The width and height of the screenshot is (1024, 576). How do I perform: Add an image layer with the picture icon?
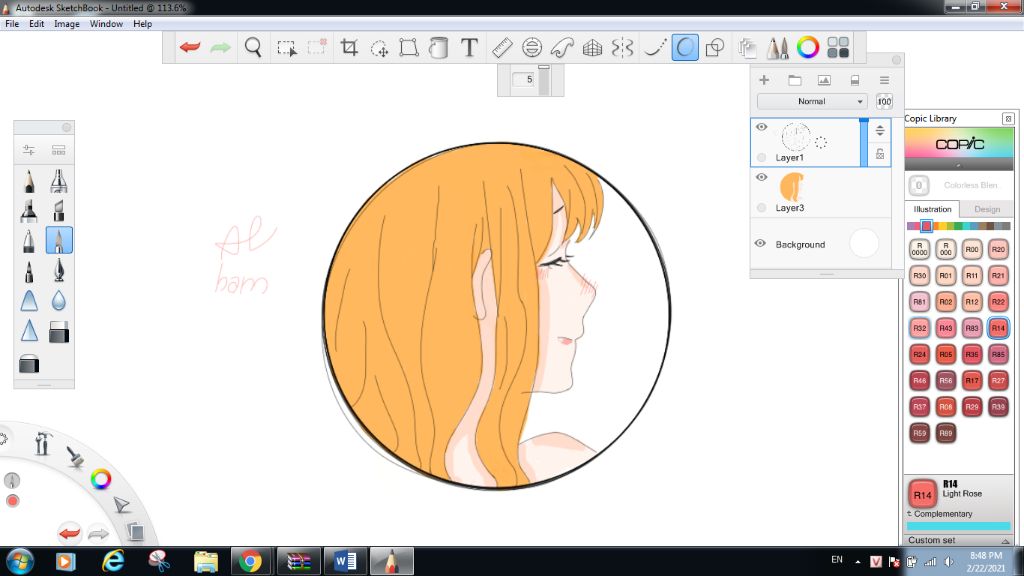[824, 80]
